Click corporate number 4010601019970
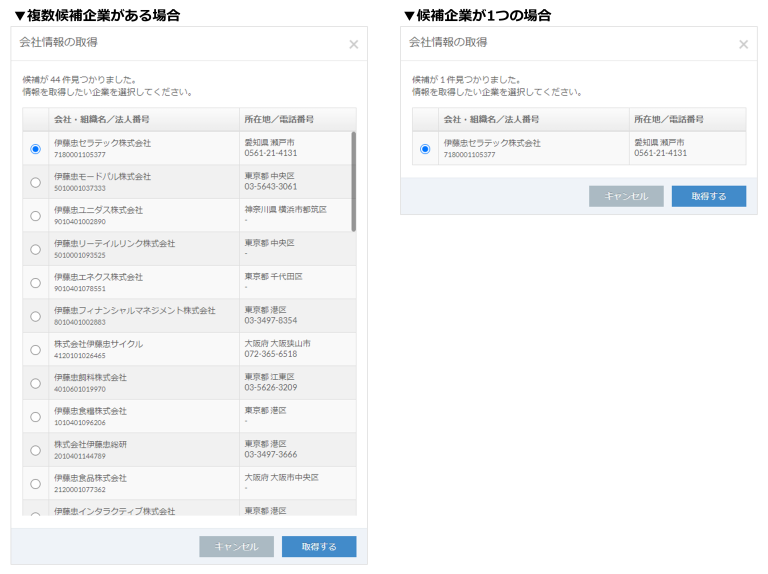The image size is (768, 574). tap(80, 389)
